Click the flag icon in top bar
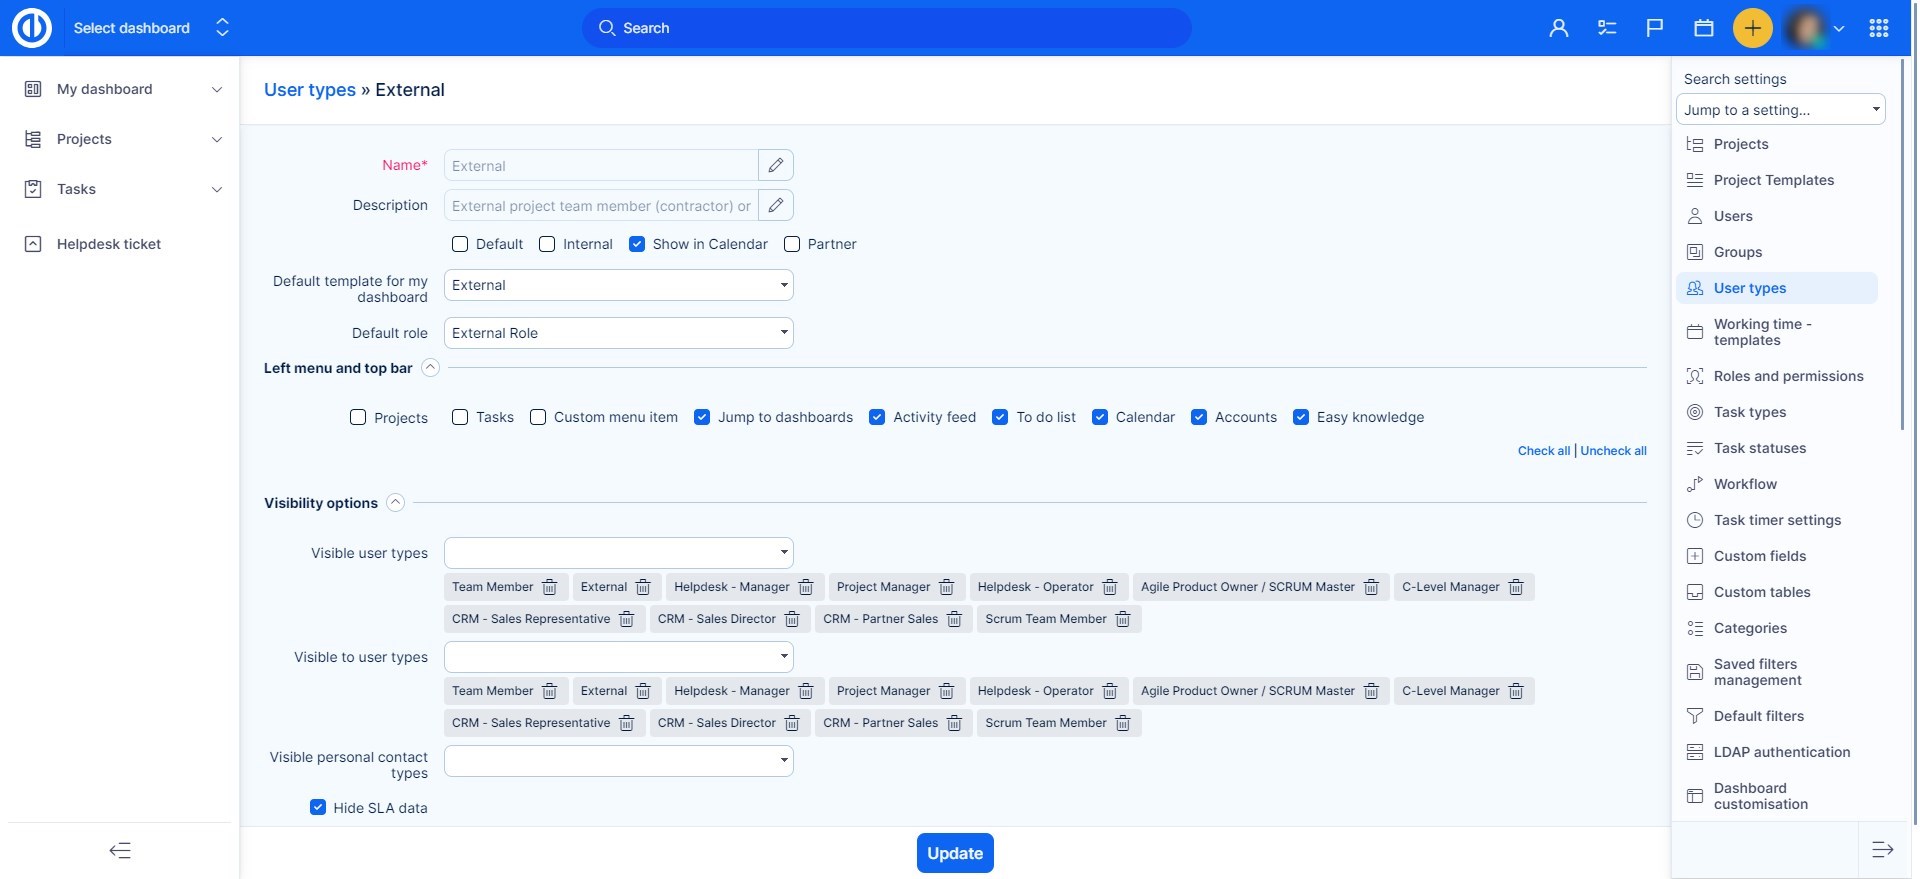Image resolution: width=1920 pixels, height=879 pixels. (1655, 28)
